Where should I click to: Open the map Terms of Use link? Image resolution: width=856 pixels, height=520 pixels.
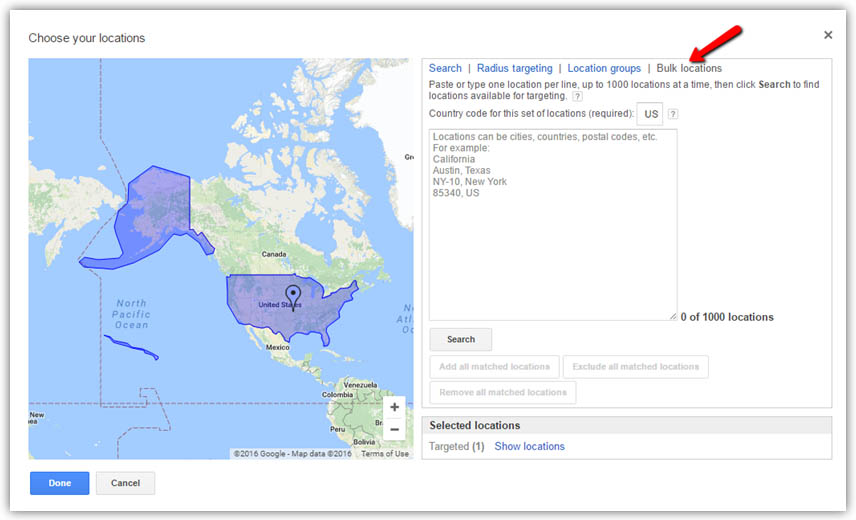385,453
